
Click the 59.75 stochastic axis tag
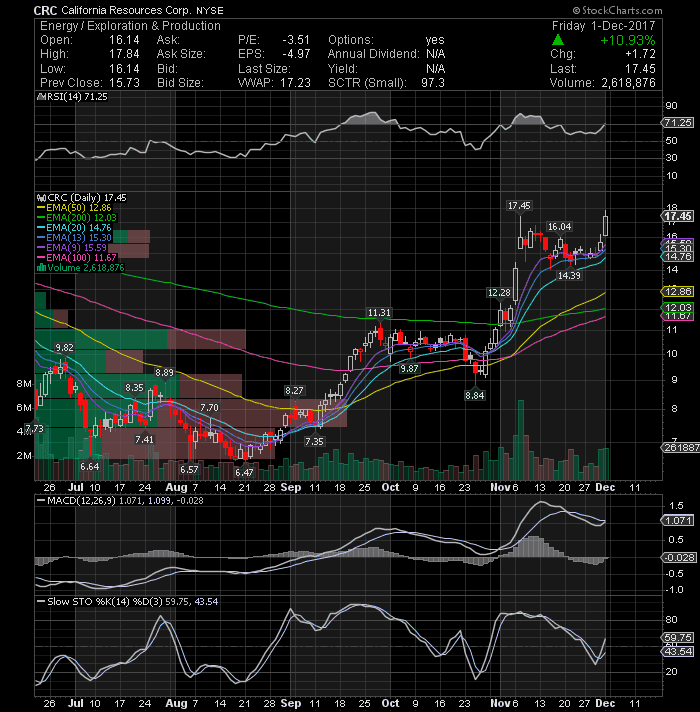tap(678, 638)
